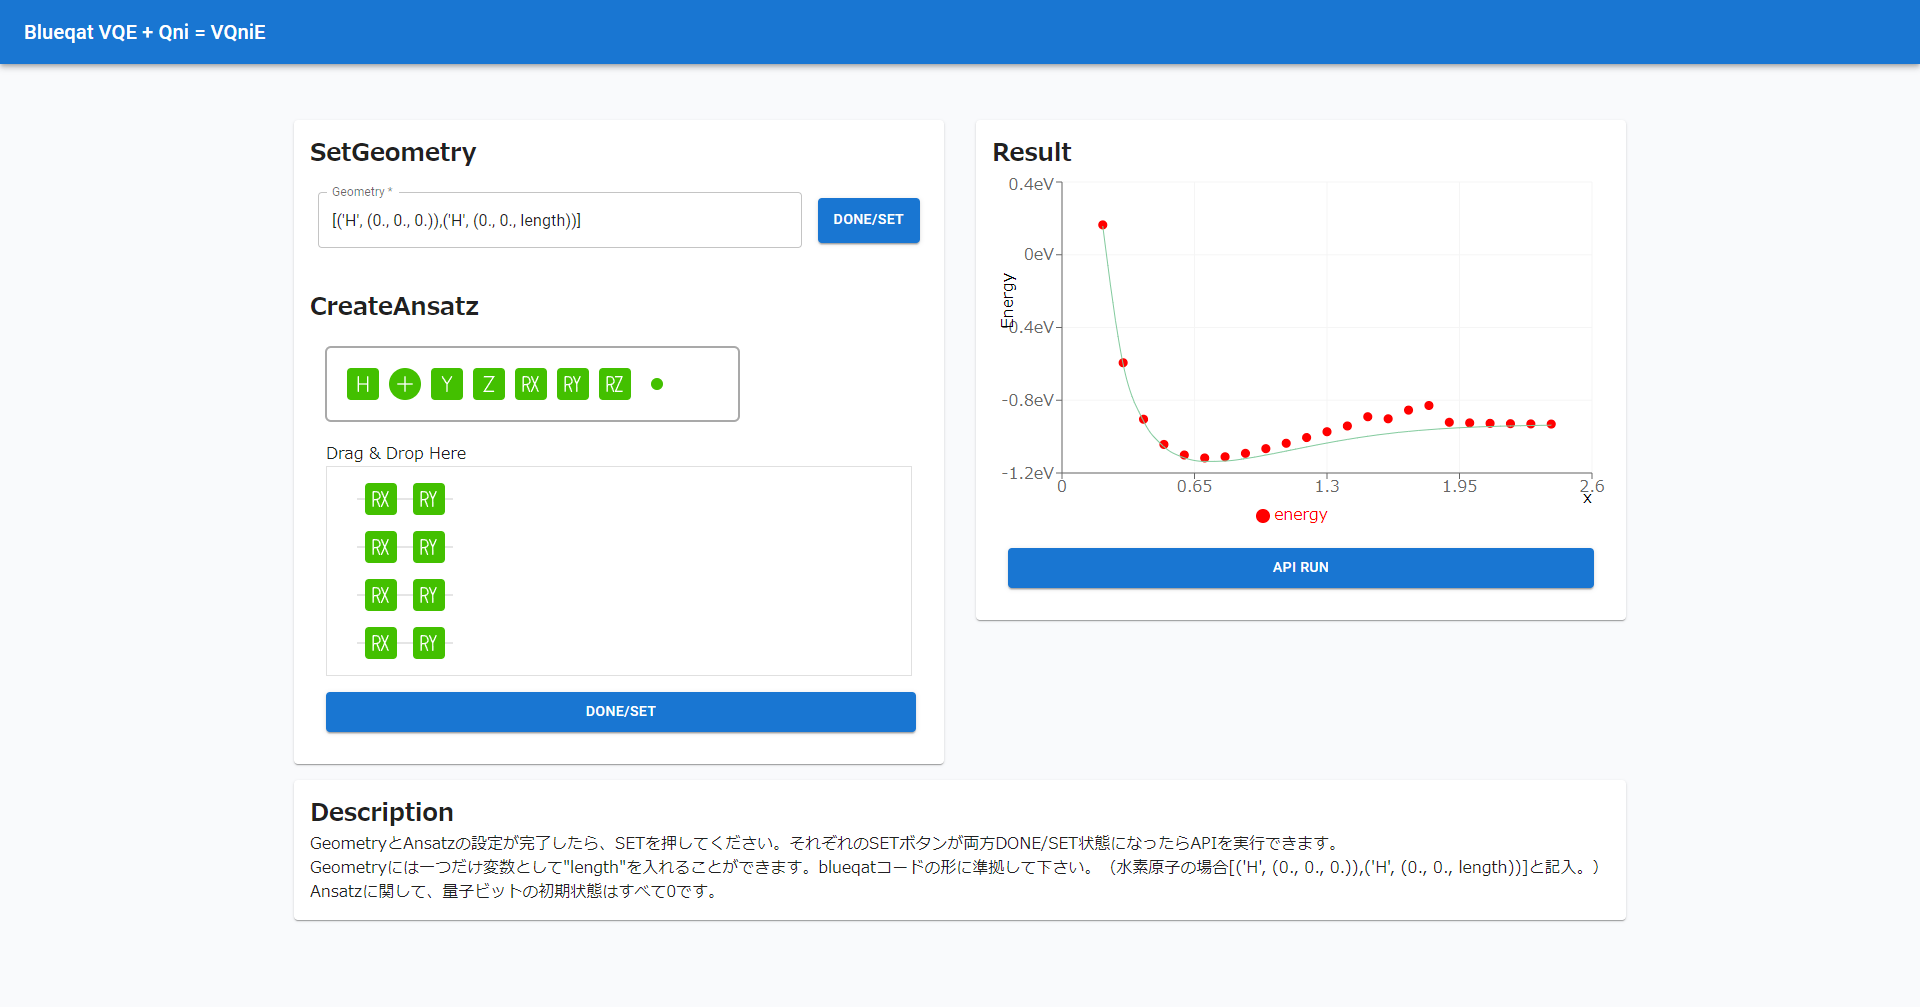Screen dimensions: 1920x1007
Task: Choose the Z gate from the palette
Action: [x=489, y=384]
